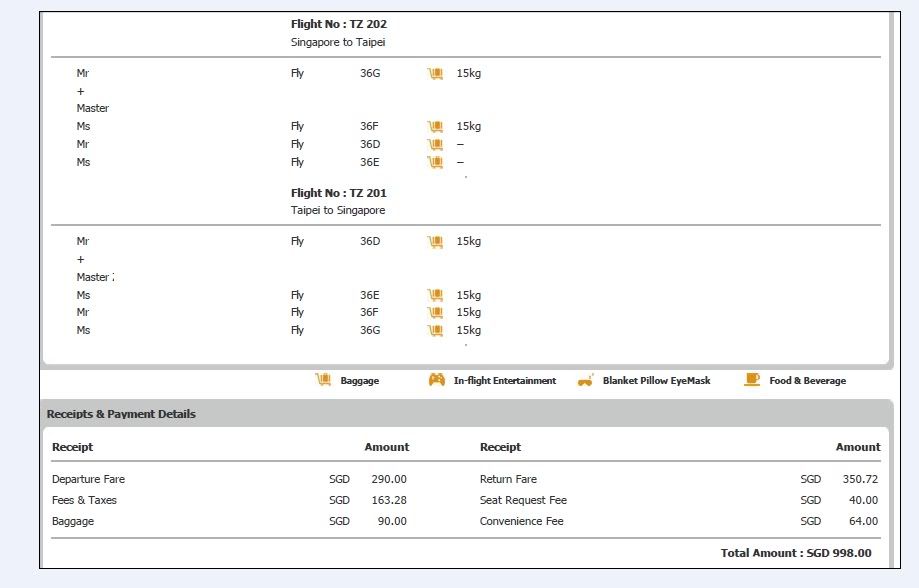This screenshot has width=919, height=588.
Task: Click the Baggage legend trolley icon
Action: [323, 380]
